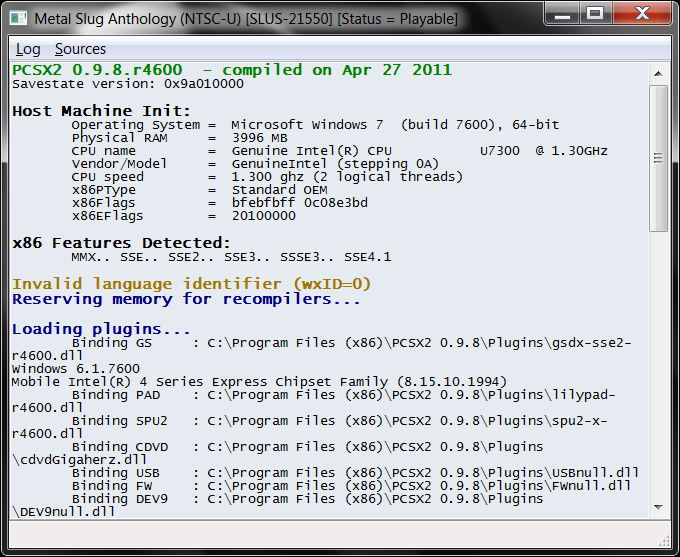Click the Windows 6.1.7600 line
The height and width of the screenshot is (557, 680).
pyautogui.click(x=76, y=369)
